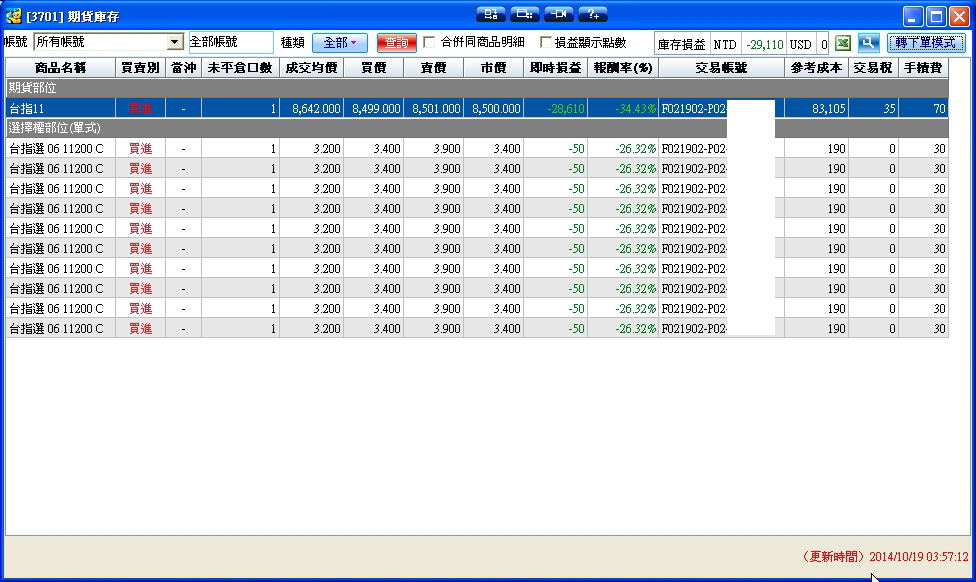Click the 買價 column header
Screen dimensions: 976x582
[x=373, y=68]
